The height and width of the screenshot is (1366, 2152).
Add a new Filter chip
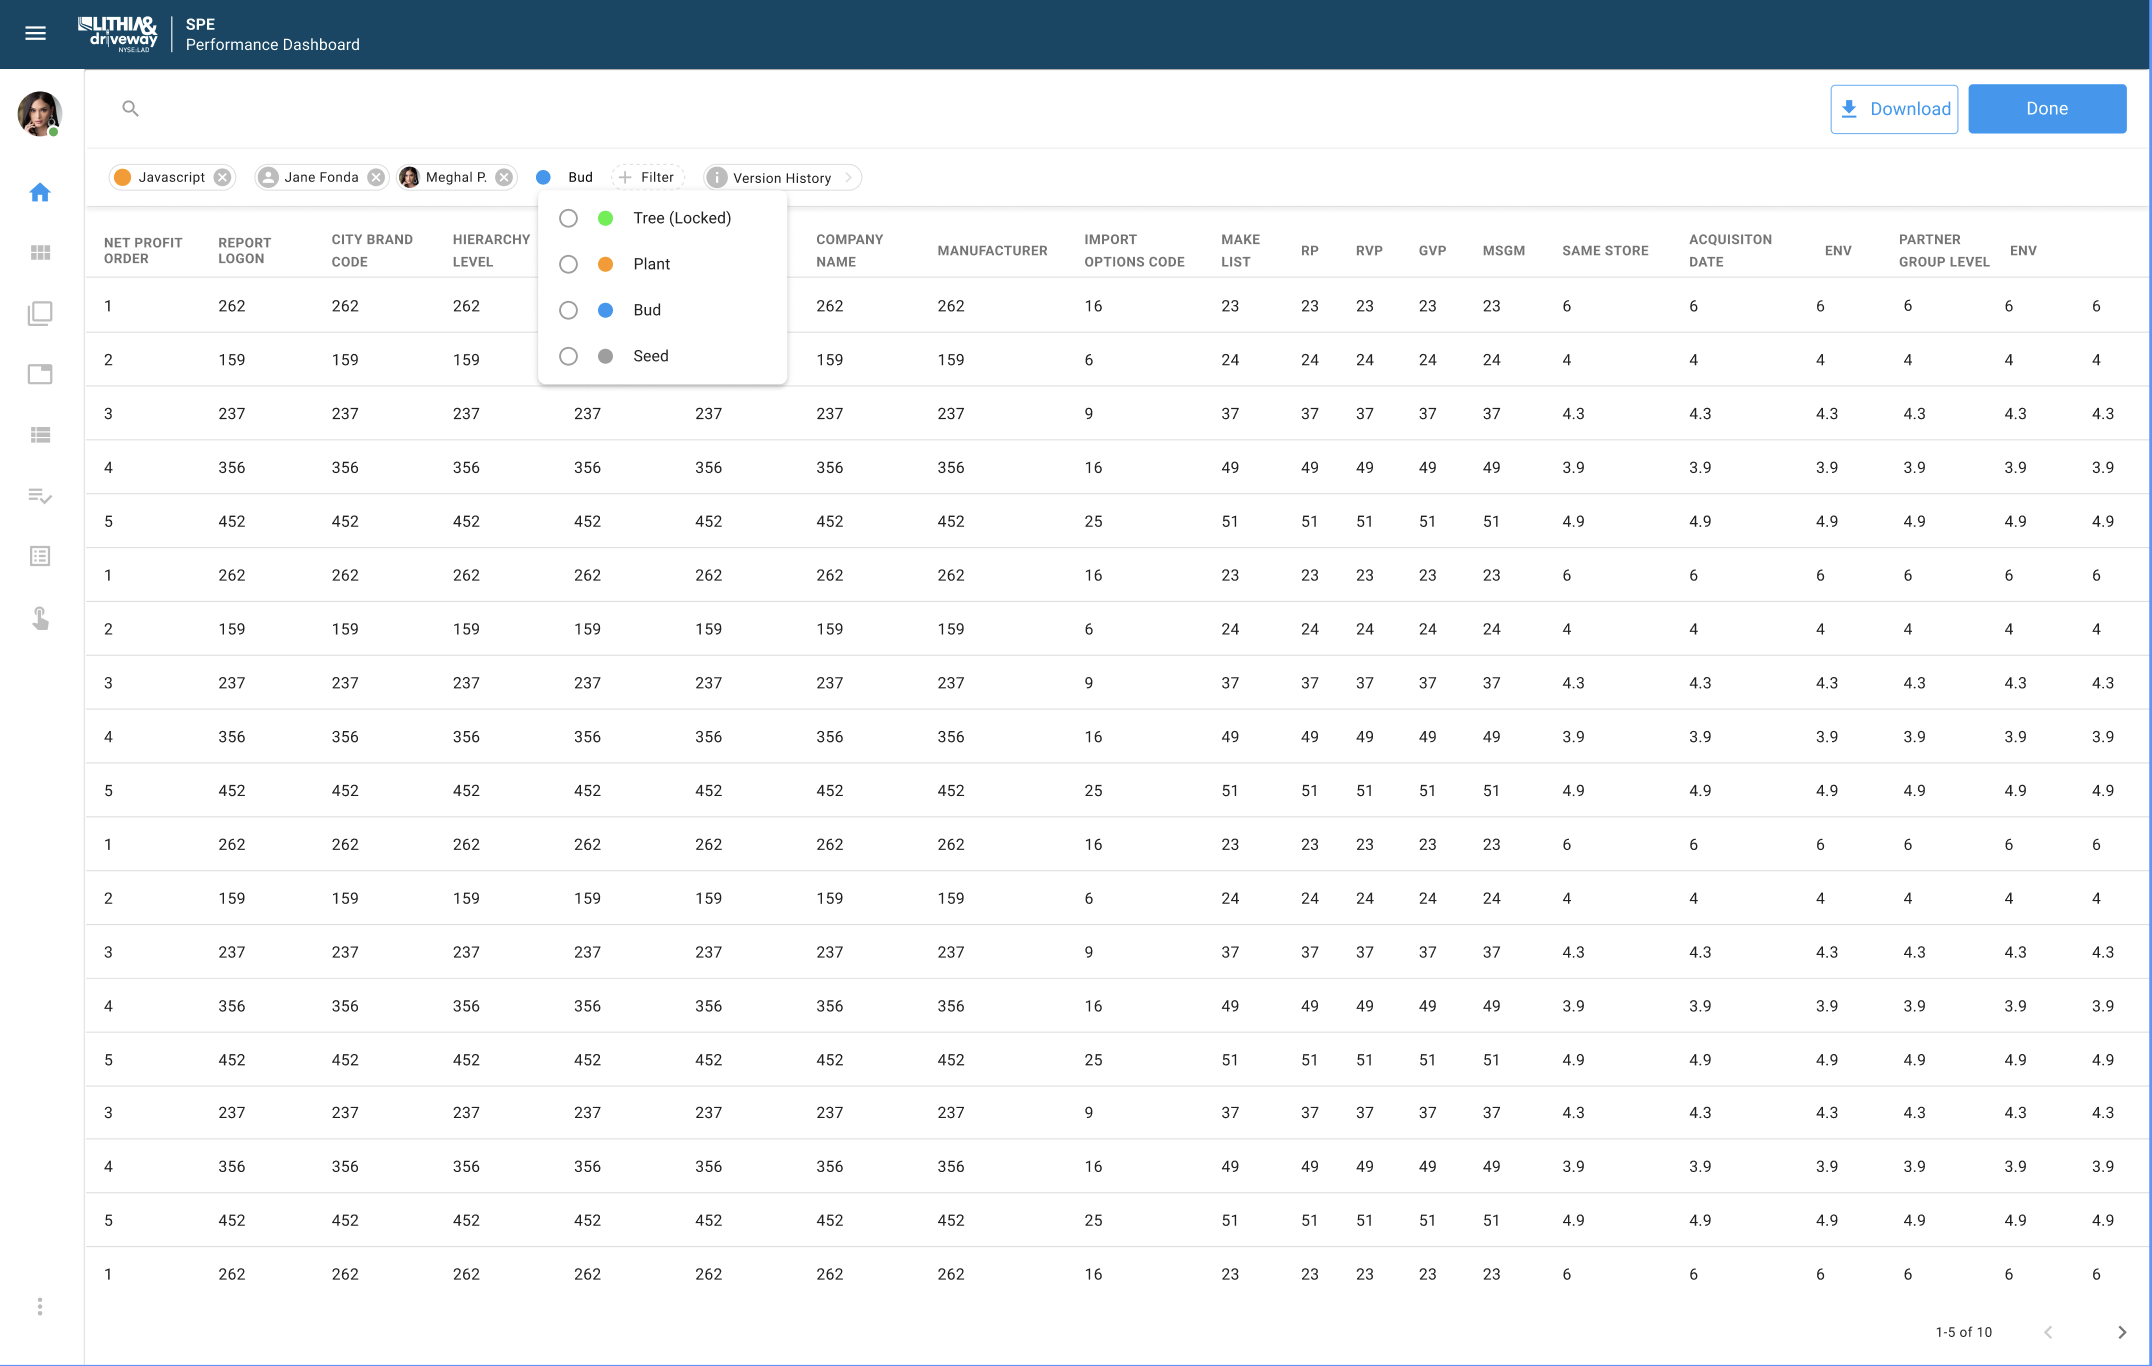tap(647, 177)
